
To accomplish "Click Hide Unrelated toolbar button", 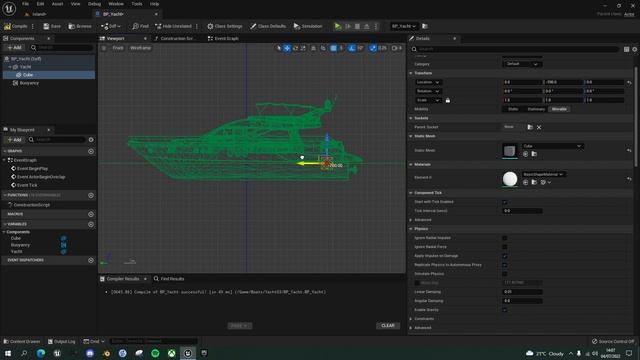I will 173,26.
